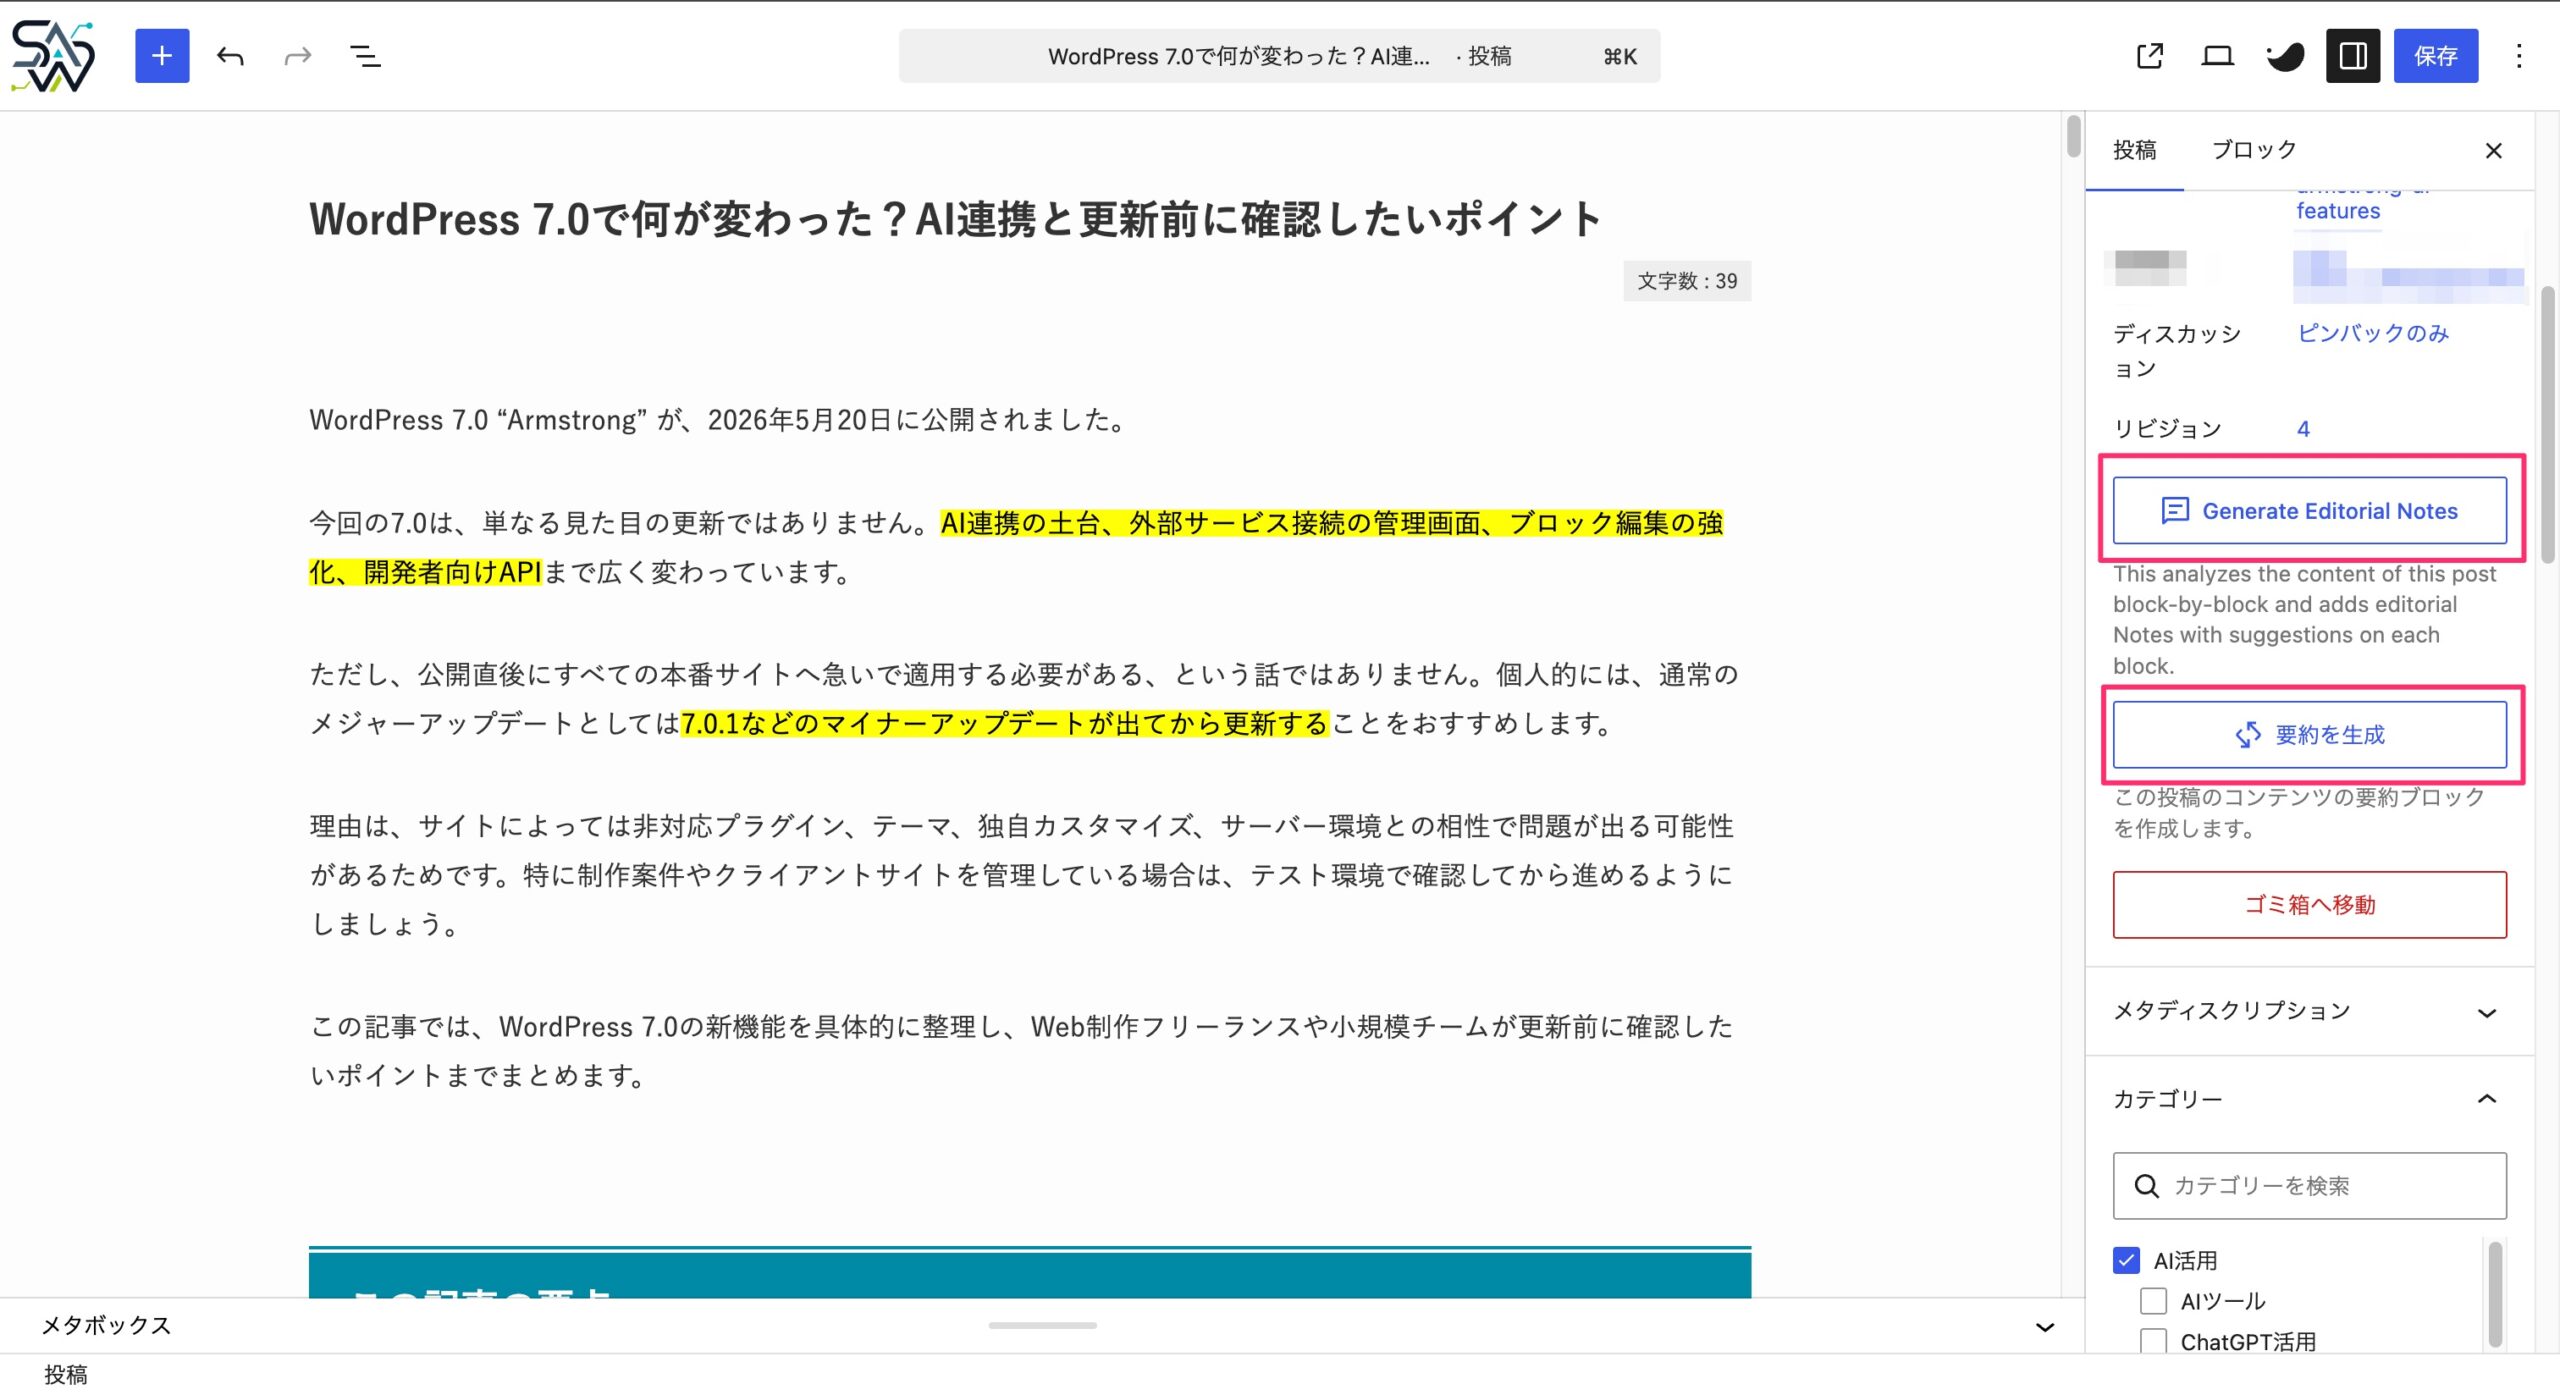The width and height of the screenshot is (2560, 1395).
Task: Uncheck the AI活用 category checkbox
Action: click(2127, 1260)
